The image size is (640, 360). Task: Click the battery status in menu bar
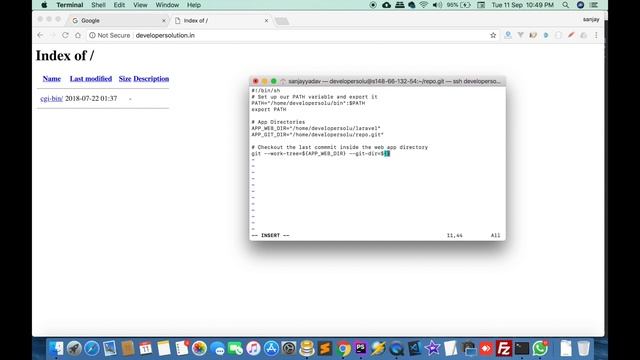pos(459,5)
